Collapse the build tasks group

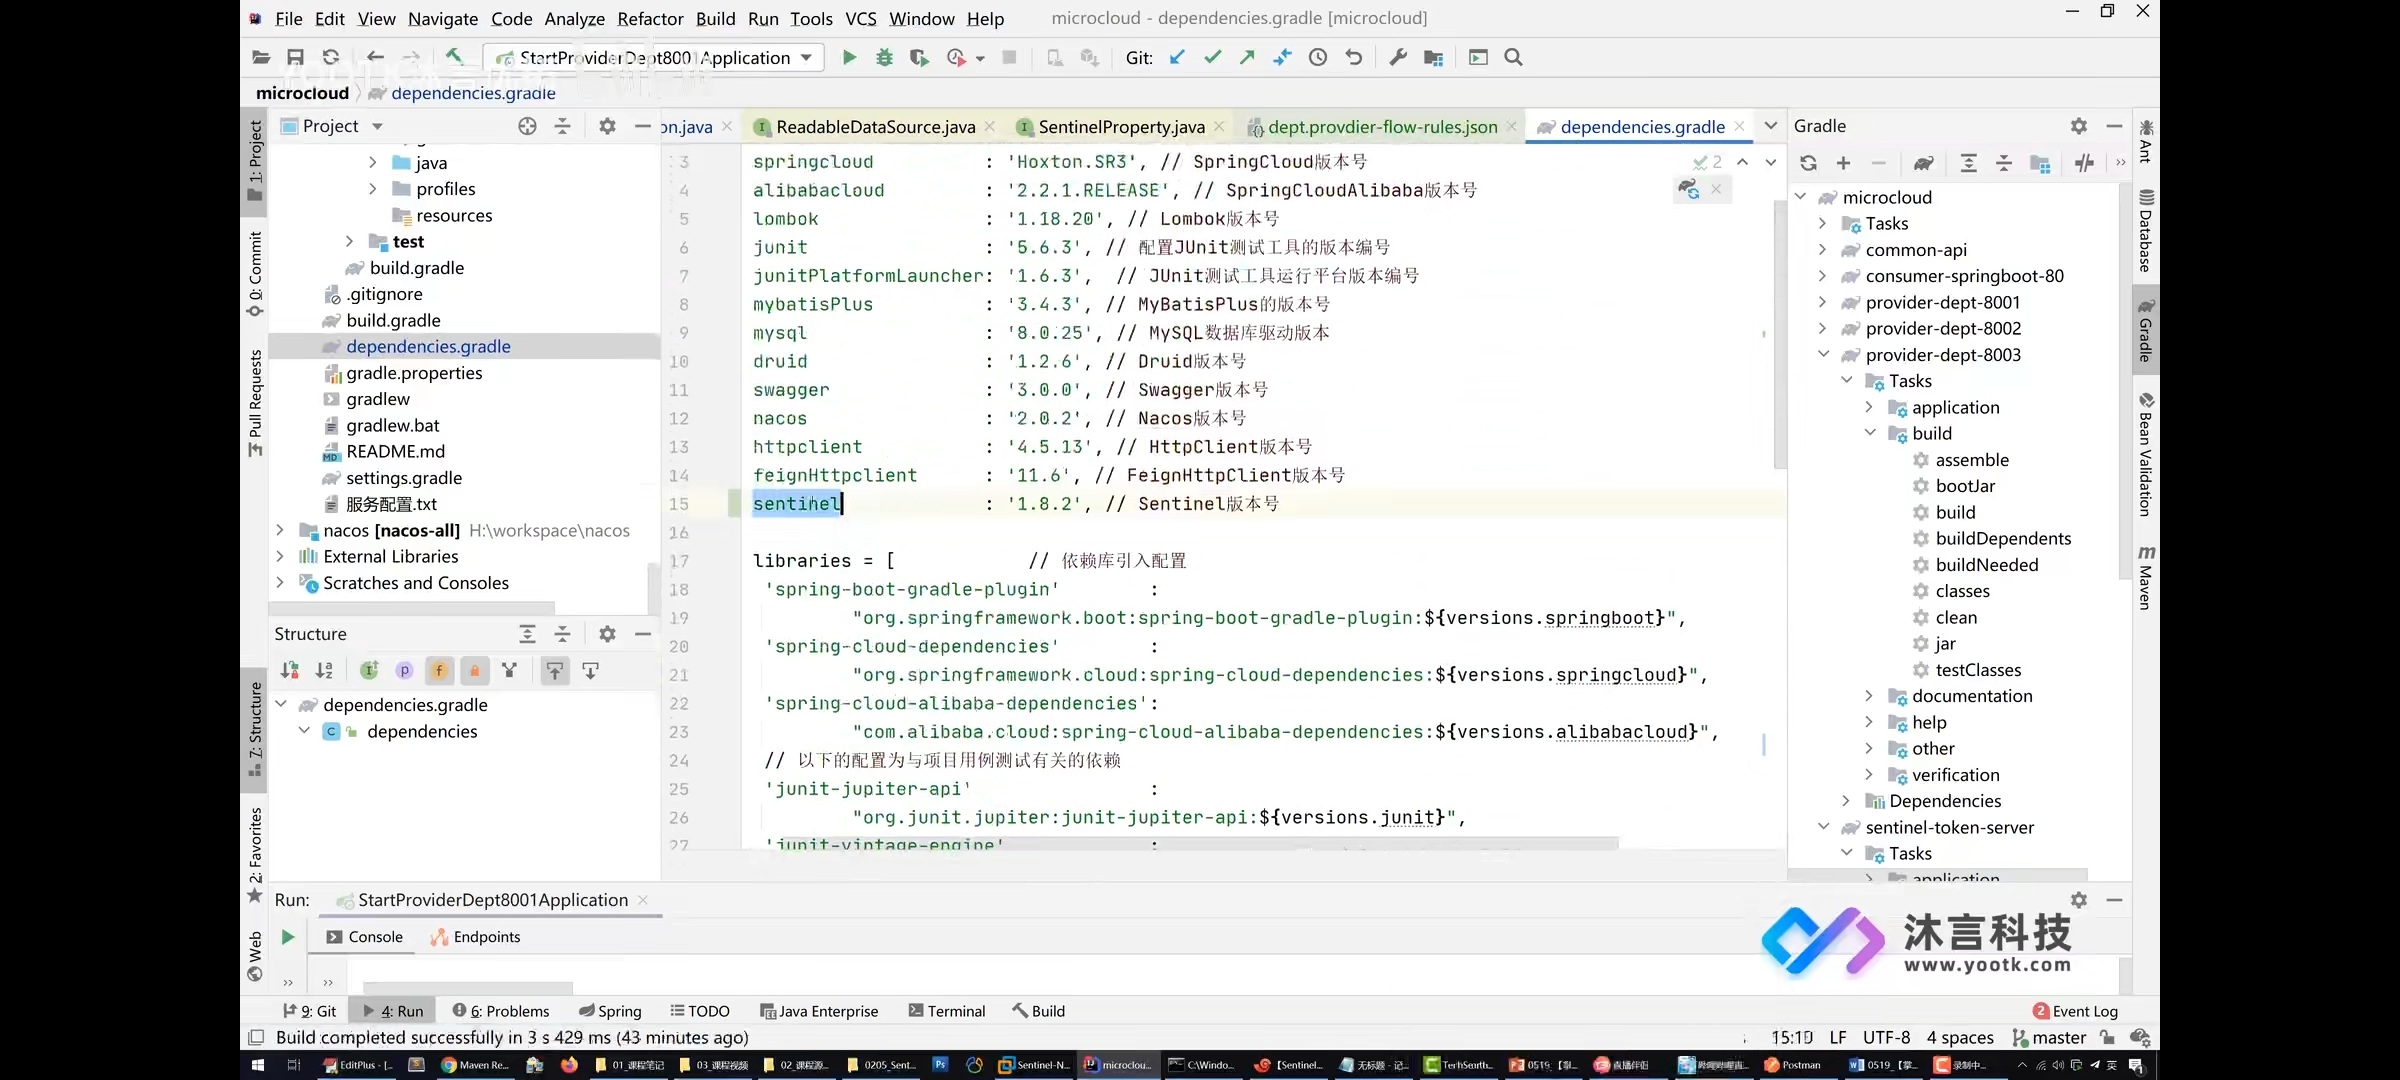[x=1869, y=433]
